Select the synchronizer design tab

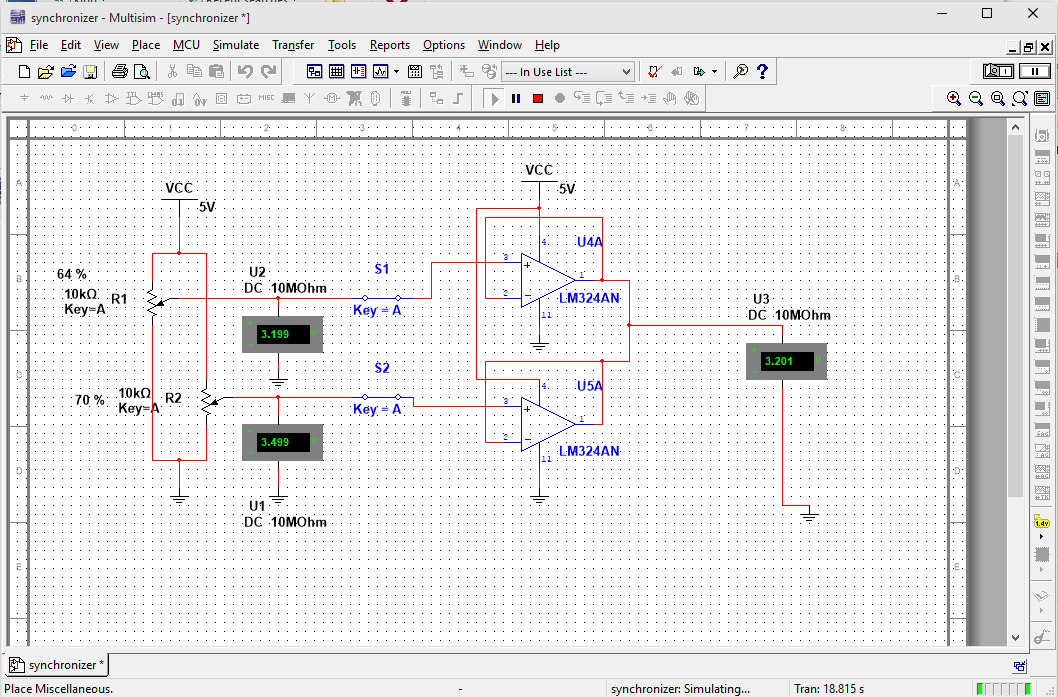[59, 665]
